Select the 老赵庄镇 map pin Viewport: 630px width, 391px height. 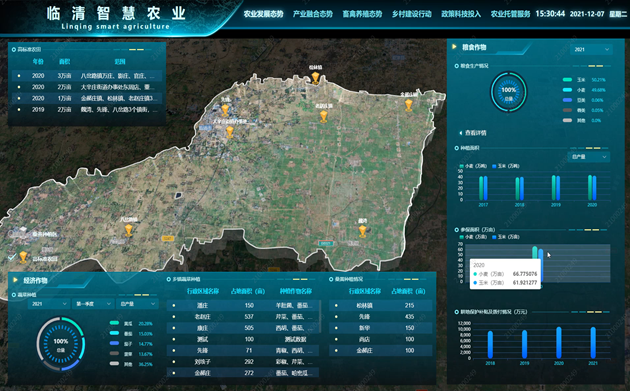pyautogui.click(x=323, y=117)
